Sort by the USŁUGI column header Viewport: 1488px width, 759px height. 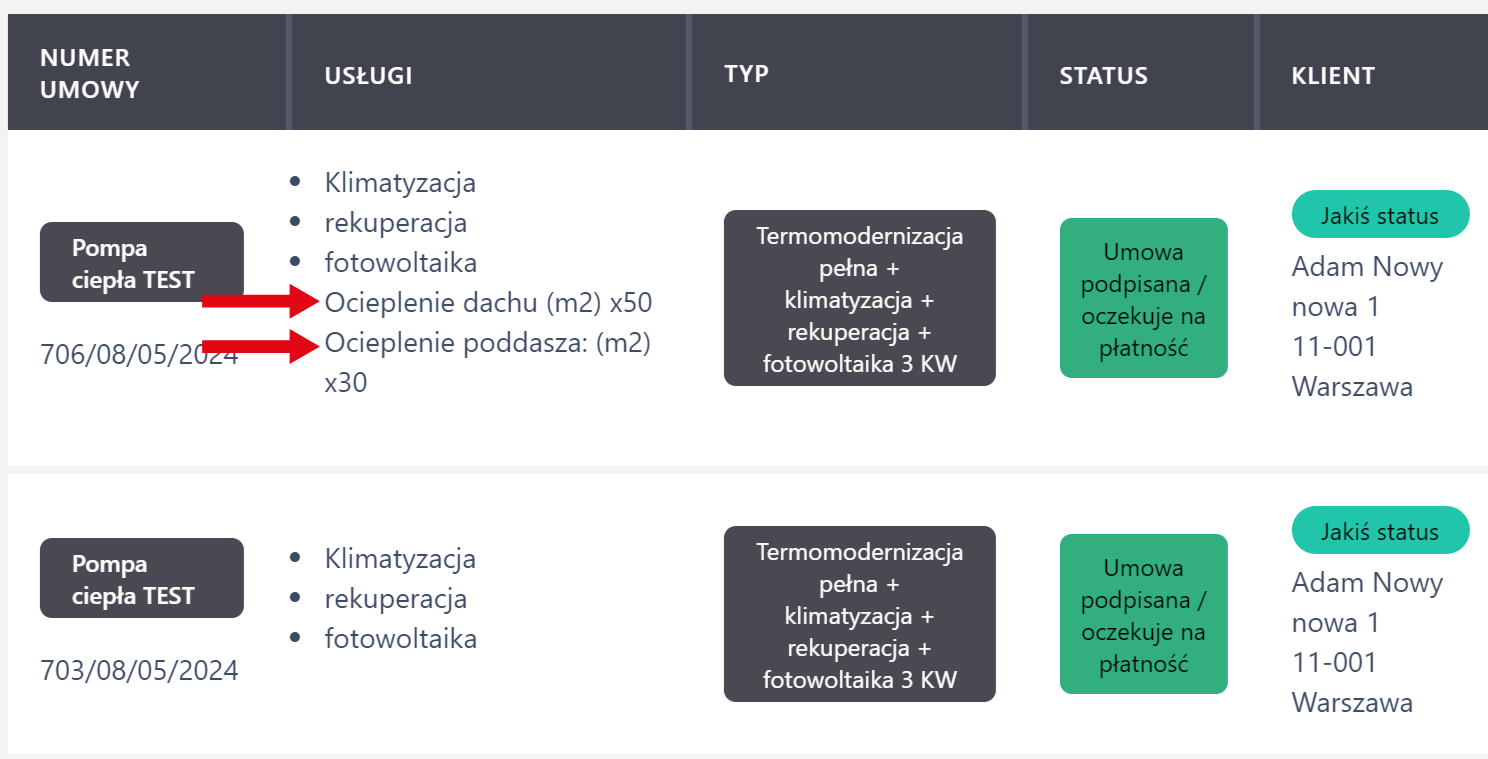tap(368, 76)
